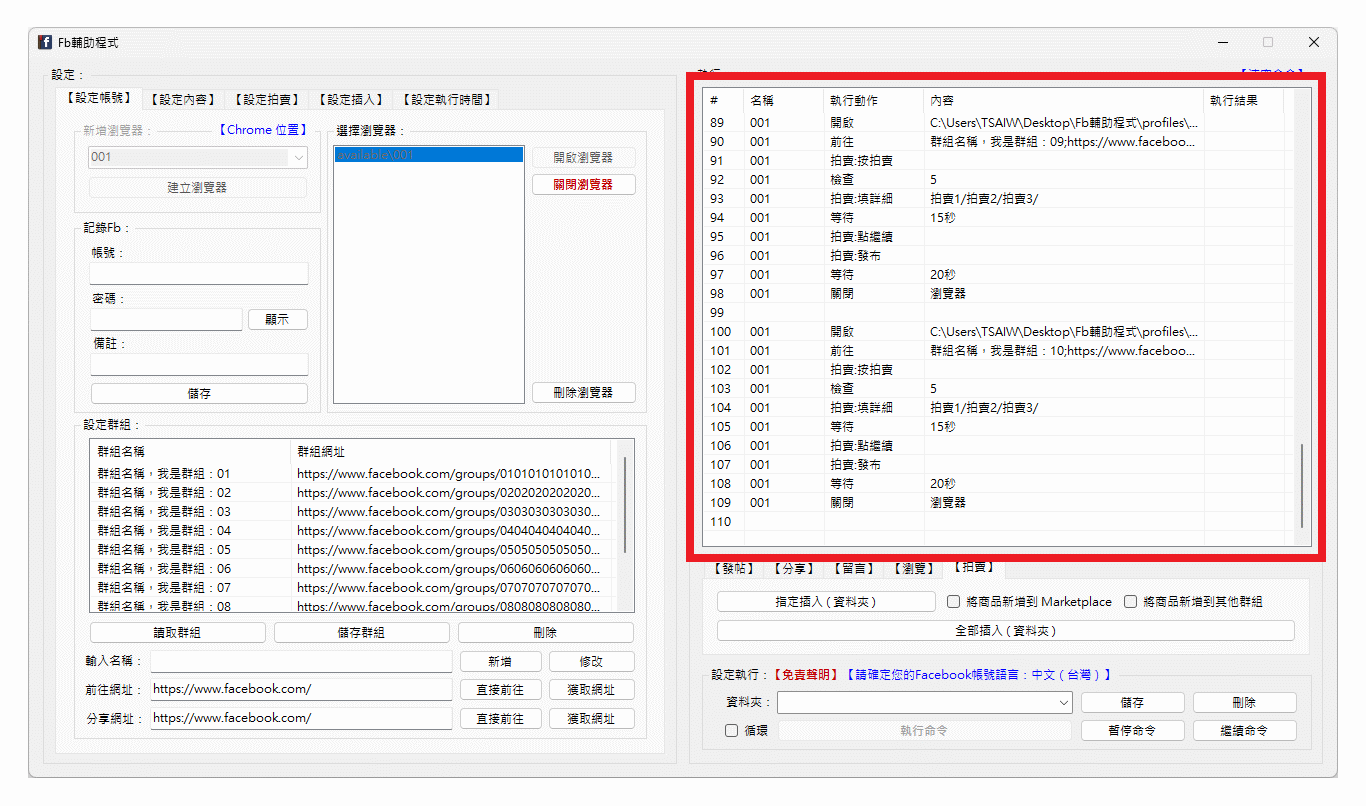Click the 【Chrome 位置】 link

(262, 130)
